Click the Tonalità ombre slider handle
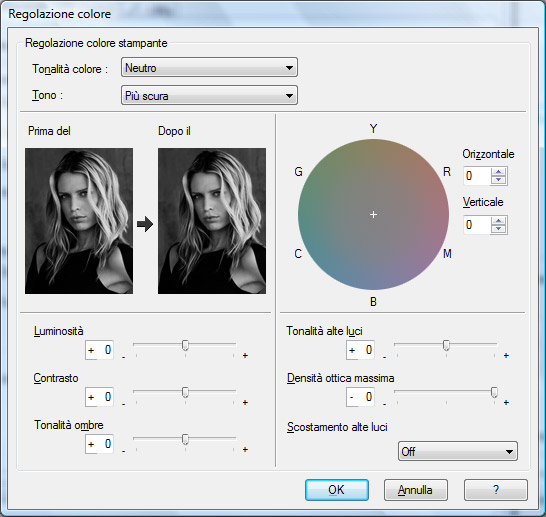This screenshot has width=546, height=517. 186,439
